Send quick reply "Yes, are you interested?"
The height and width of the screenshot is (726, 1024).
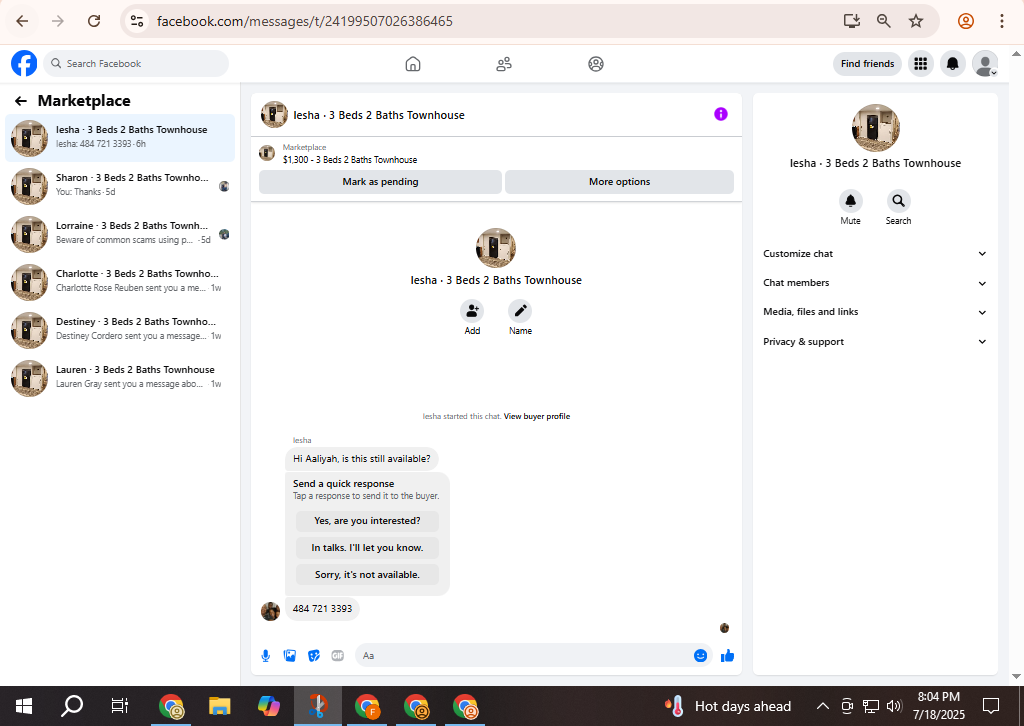[x=367, y=520]
